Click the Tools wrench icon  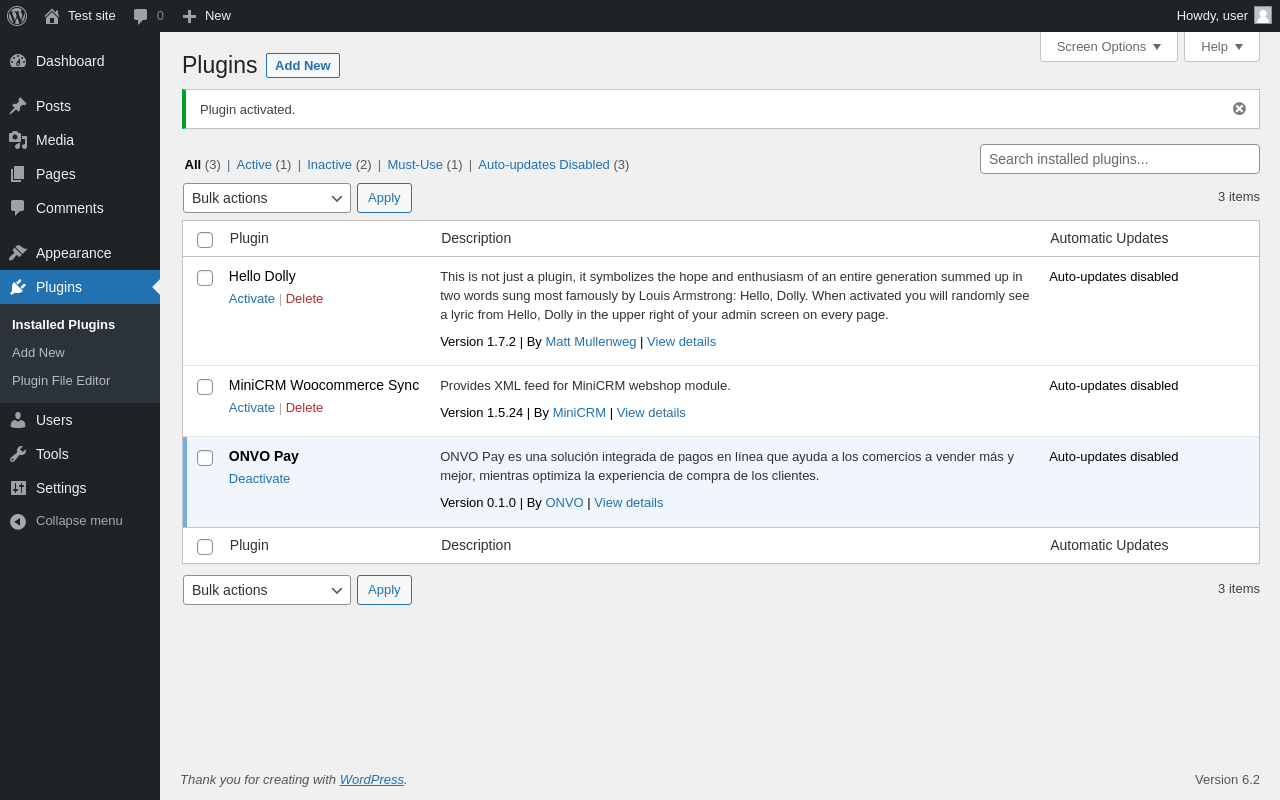(18, 454)
